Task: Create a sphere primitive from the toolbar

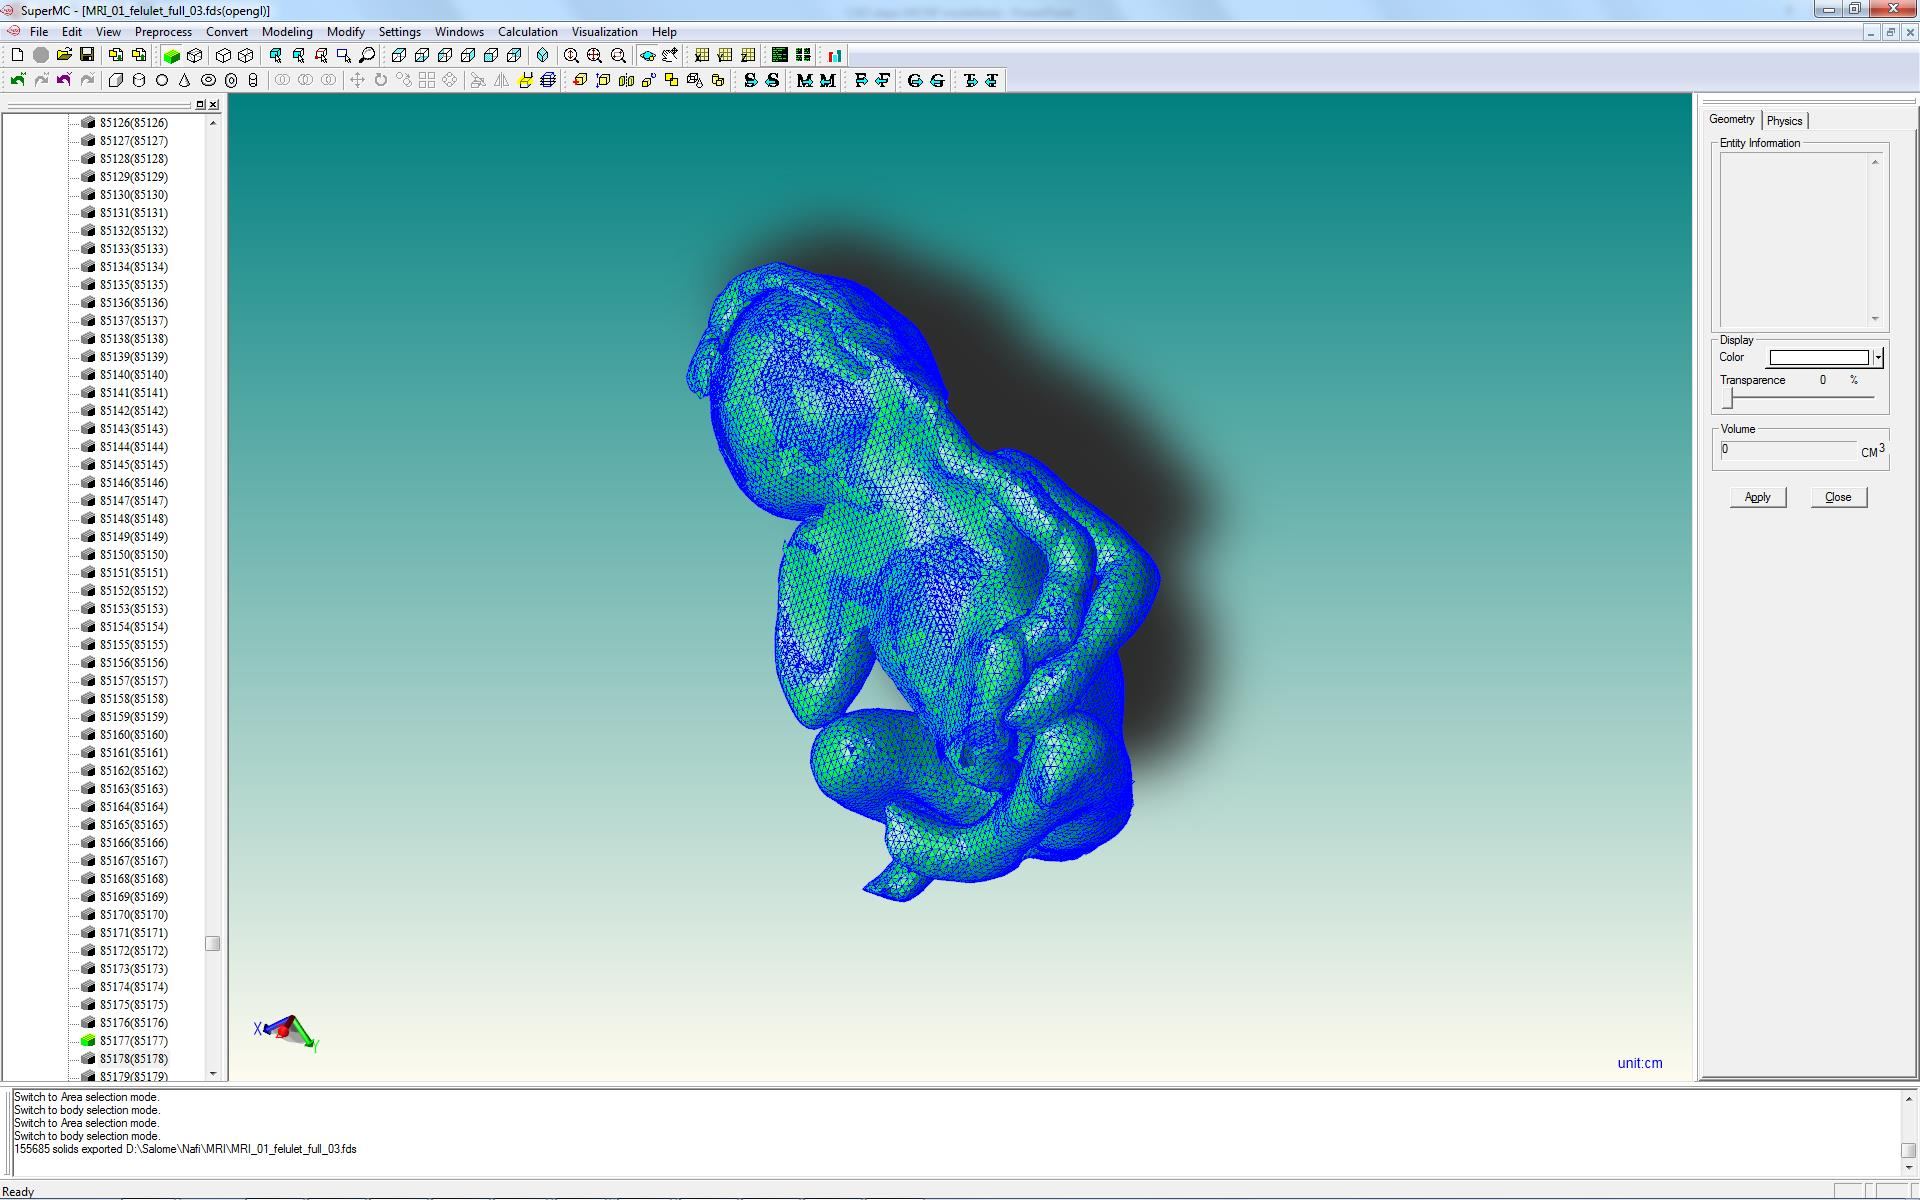Action: point(162,80)
